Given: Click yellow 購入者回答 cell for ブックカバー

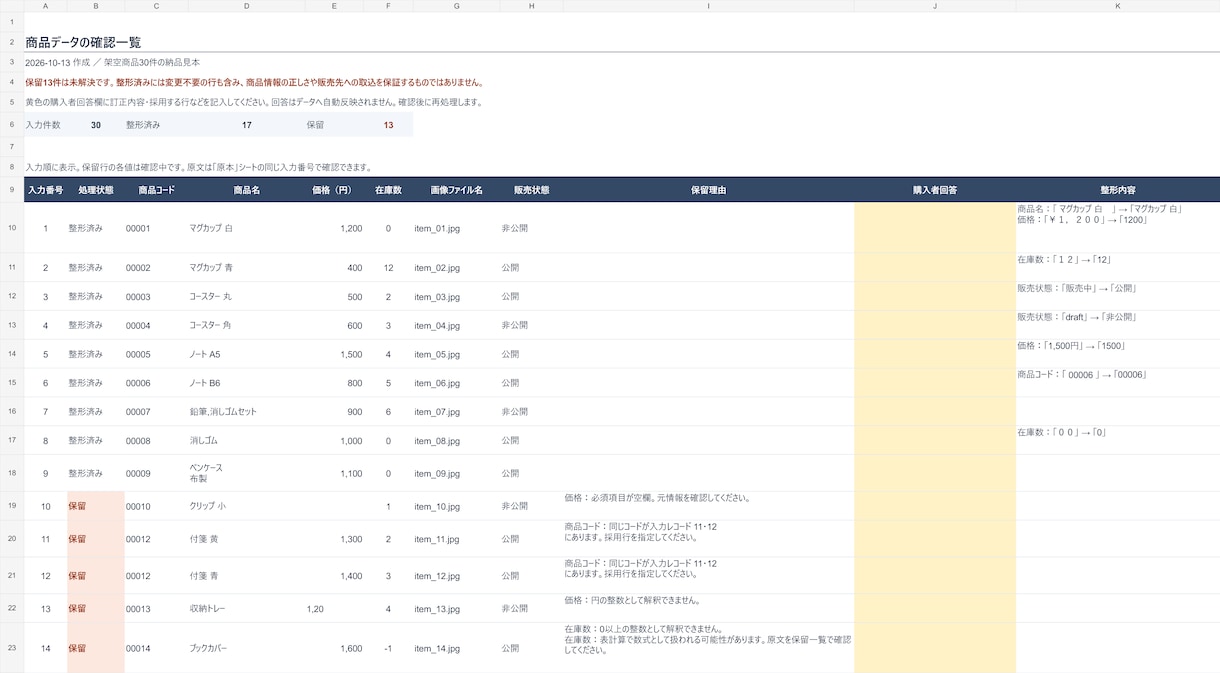Looking at the screenshot, I should click(x=934, y=648).
